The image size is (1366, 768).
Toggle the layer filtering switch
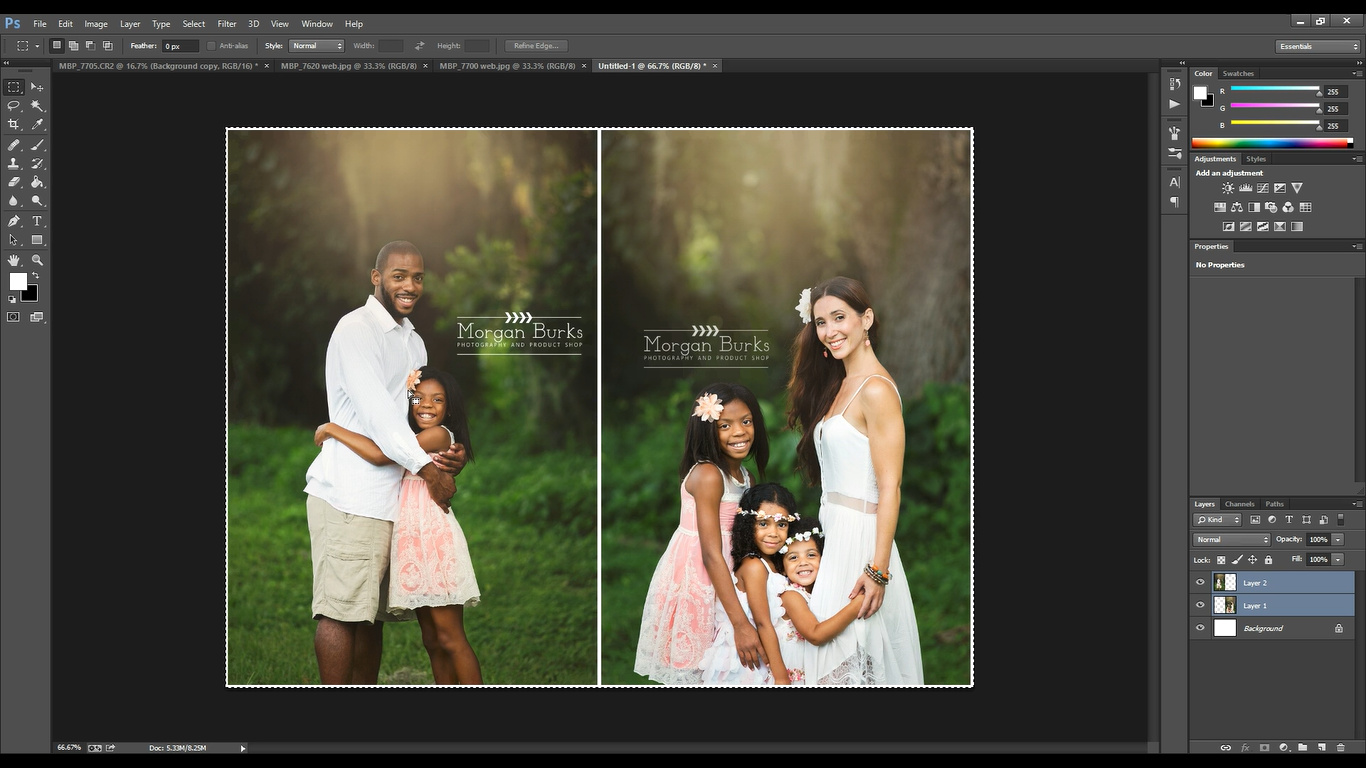[1340, 520]
